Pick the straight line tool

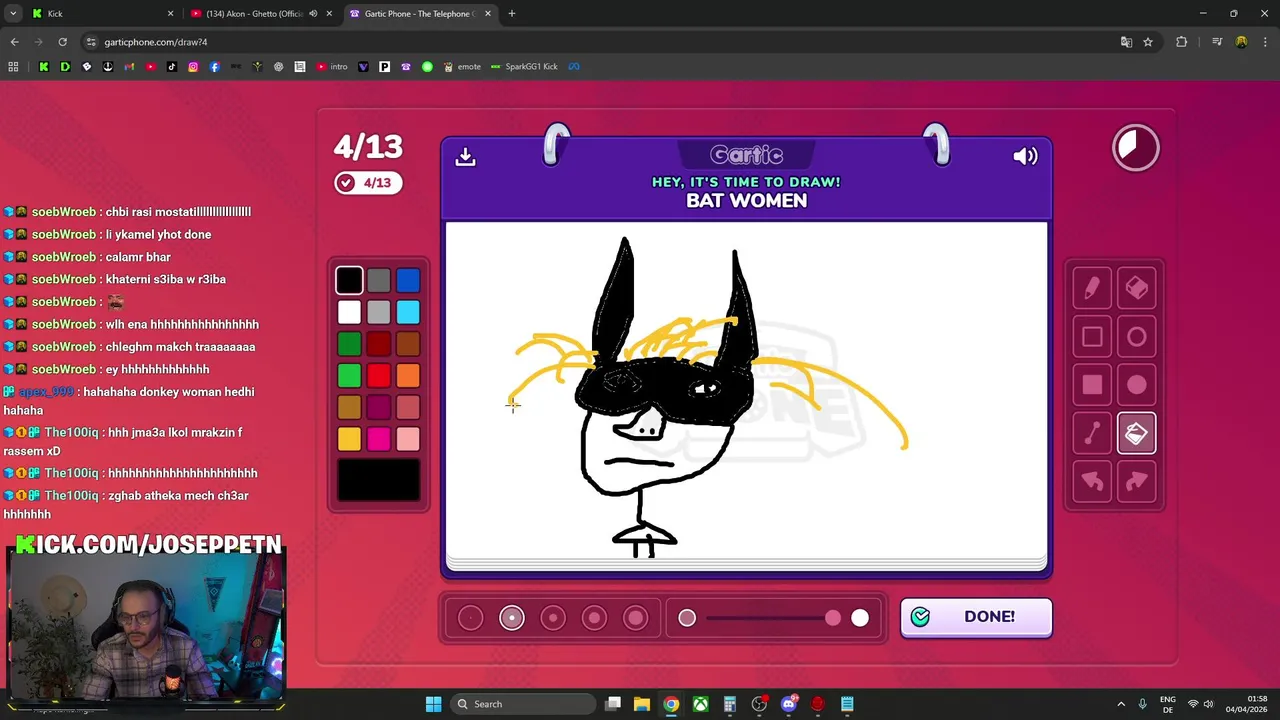[x=1092, y=433]
